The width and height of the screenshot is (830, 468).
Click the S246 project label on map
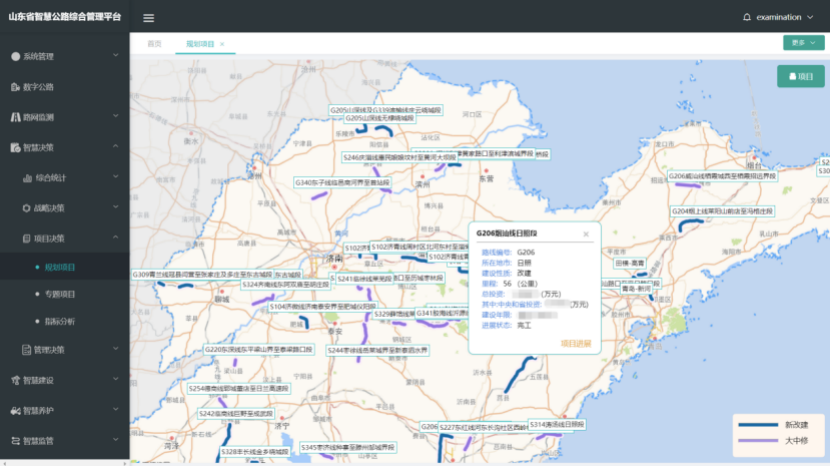[x=399, y=157]
